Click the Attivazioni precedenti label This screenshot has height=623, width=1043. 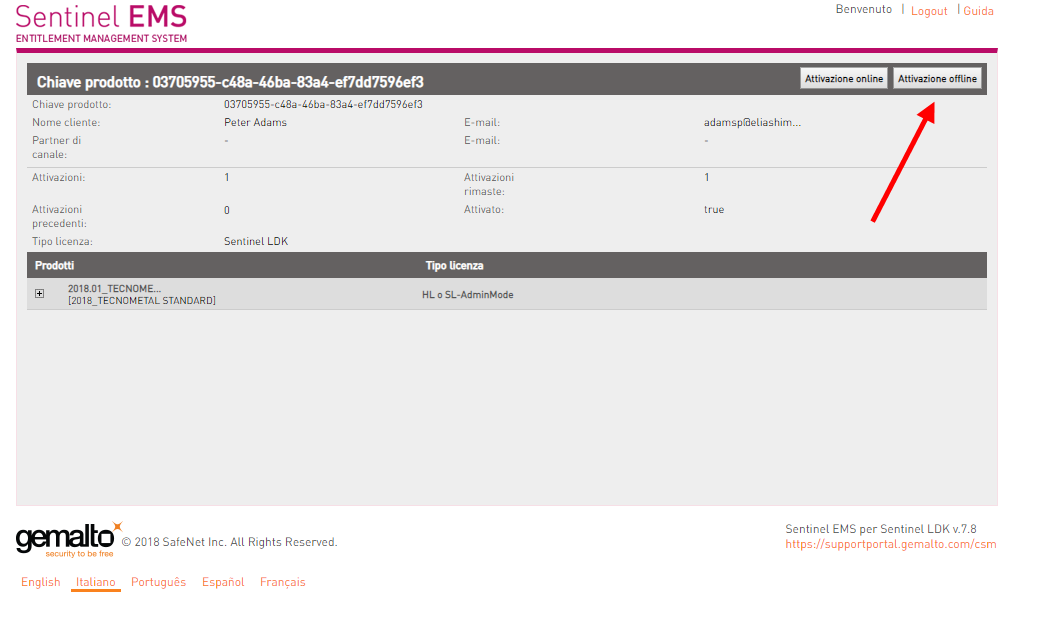59,216
